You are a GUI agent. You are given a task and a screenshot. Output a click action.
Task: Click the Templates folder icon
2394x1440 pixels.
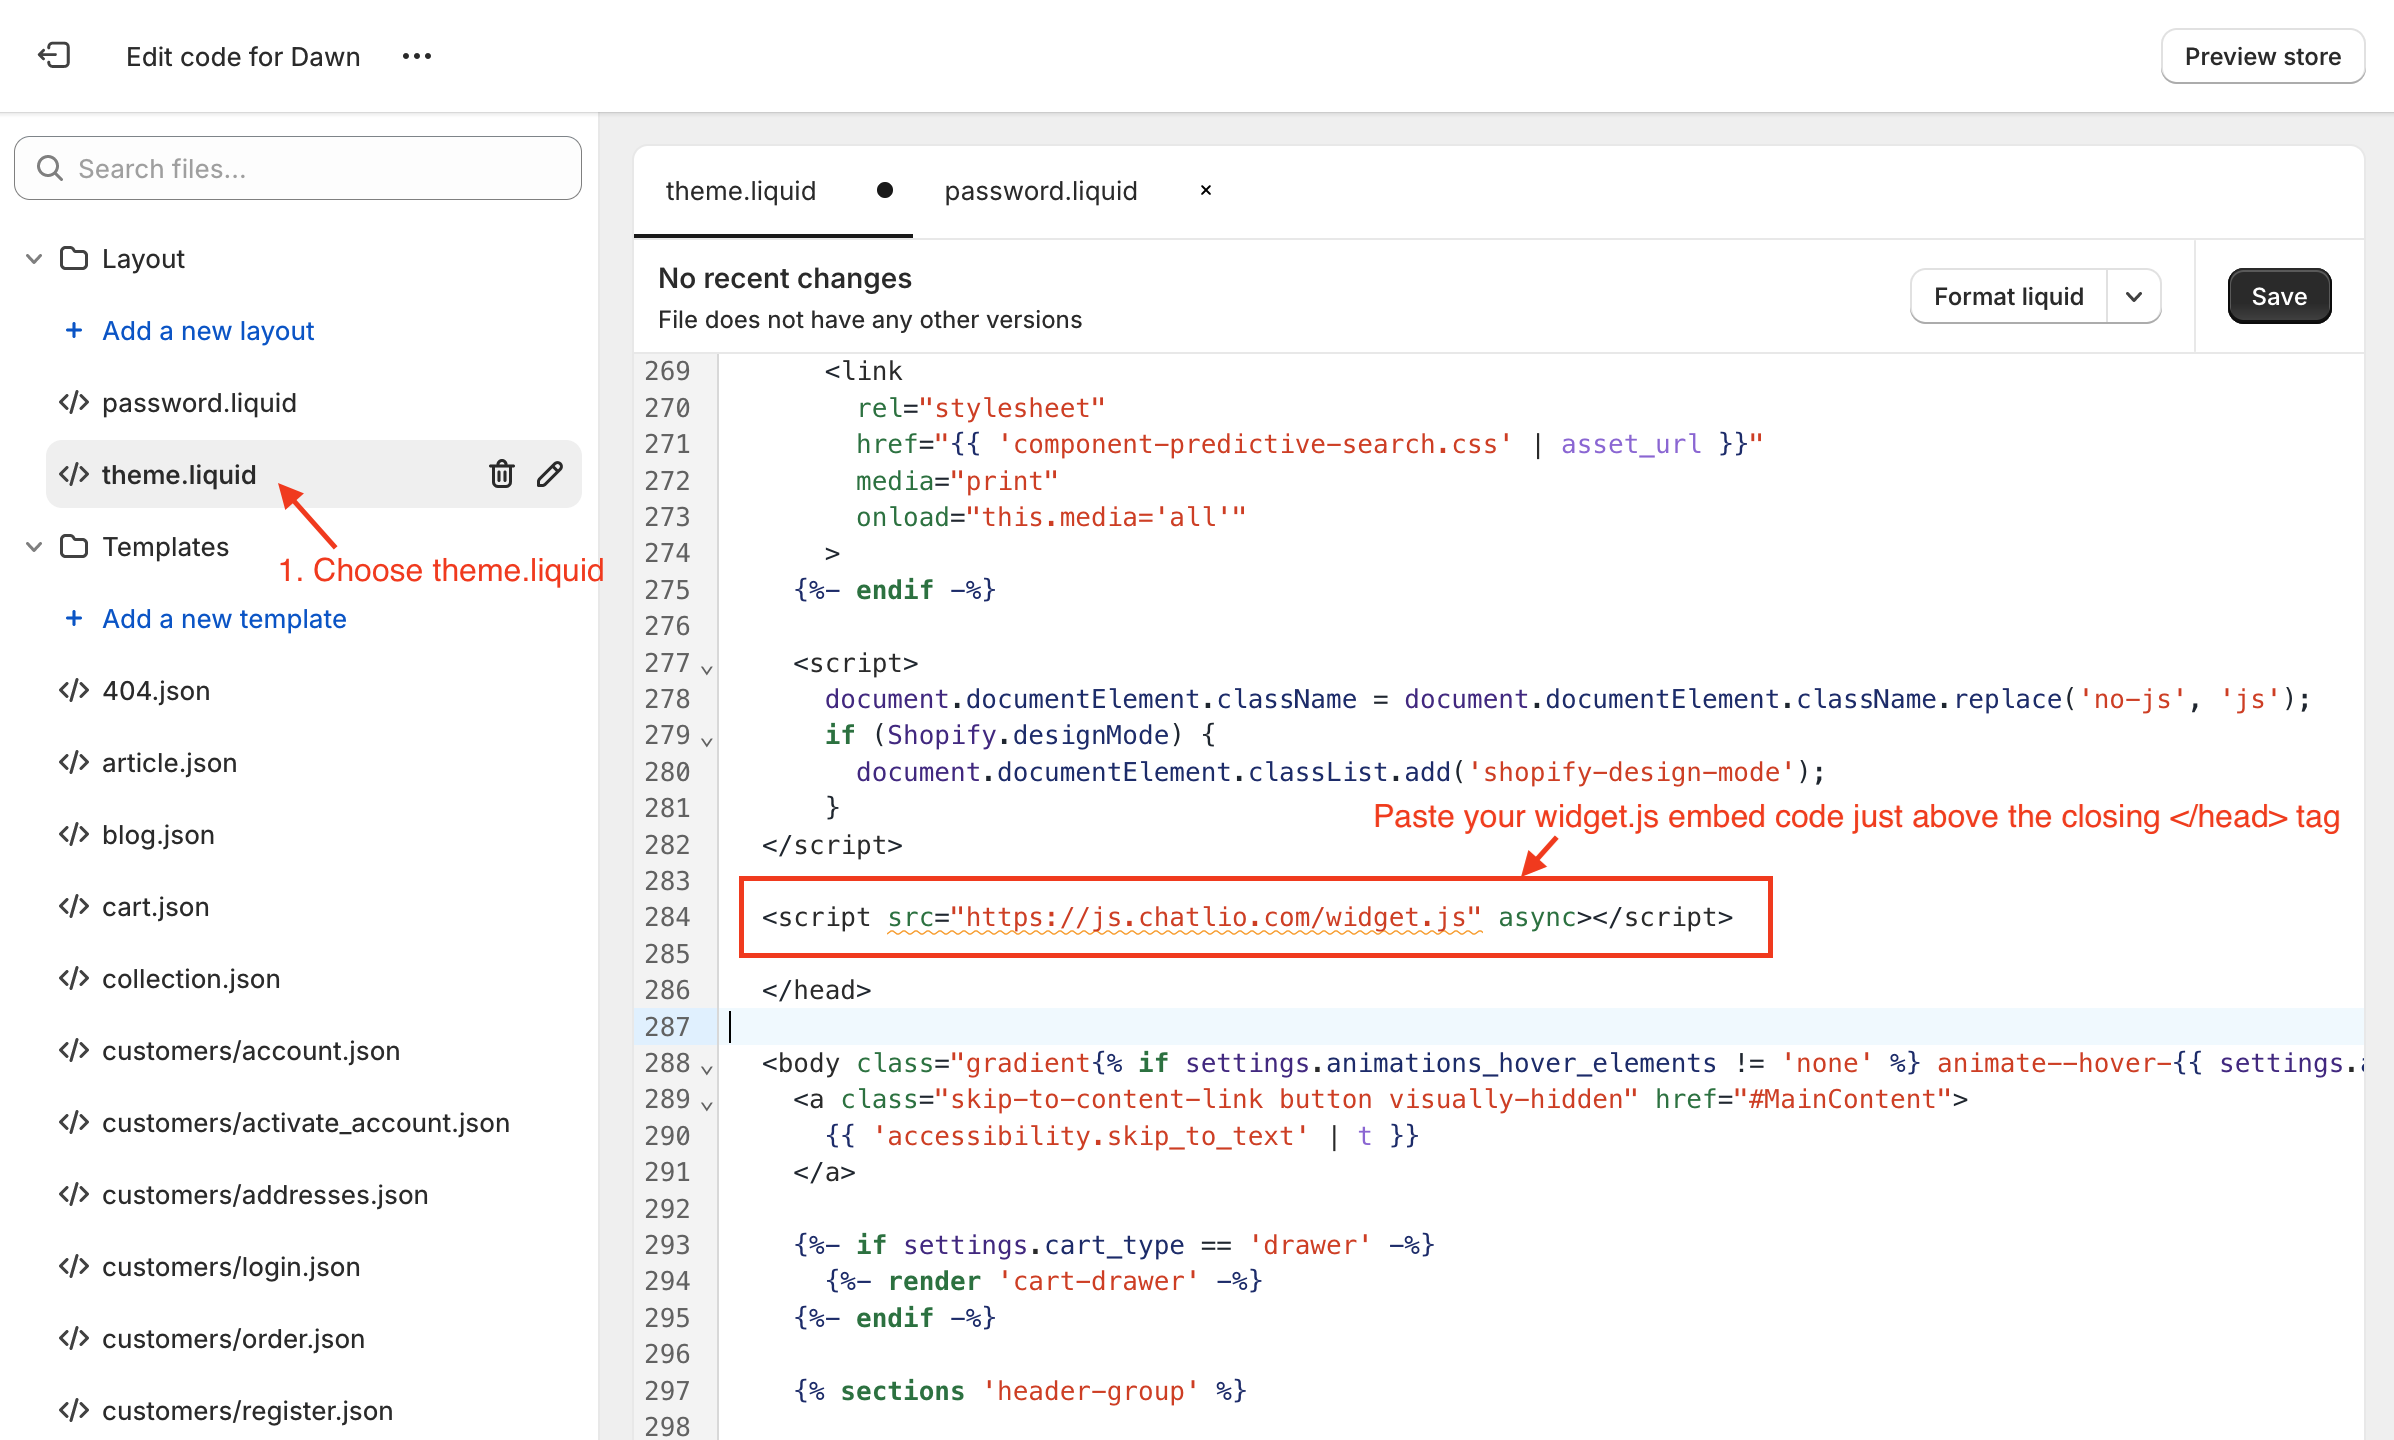(x=74, y=546)
